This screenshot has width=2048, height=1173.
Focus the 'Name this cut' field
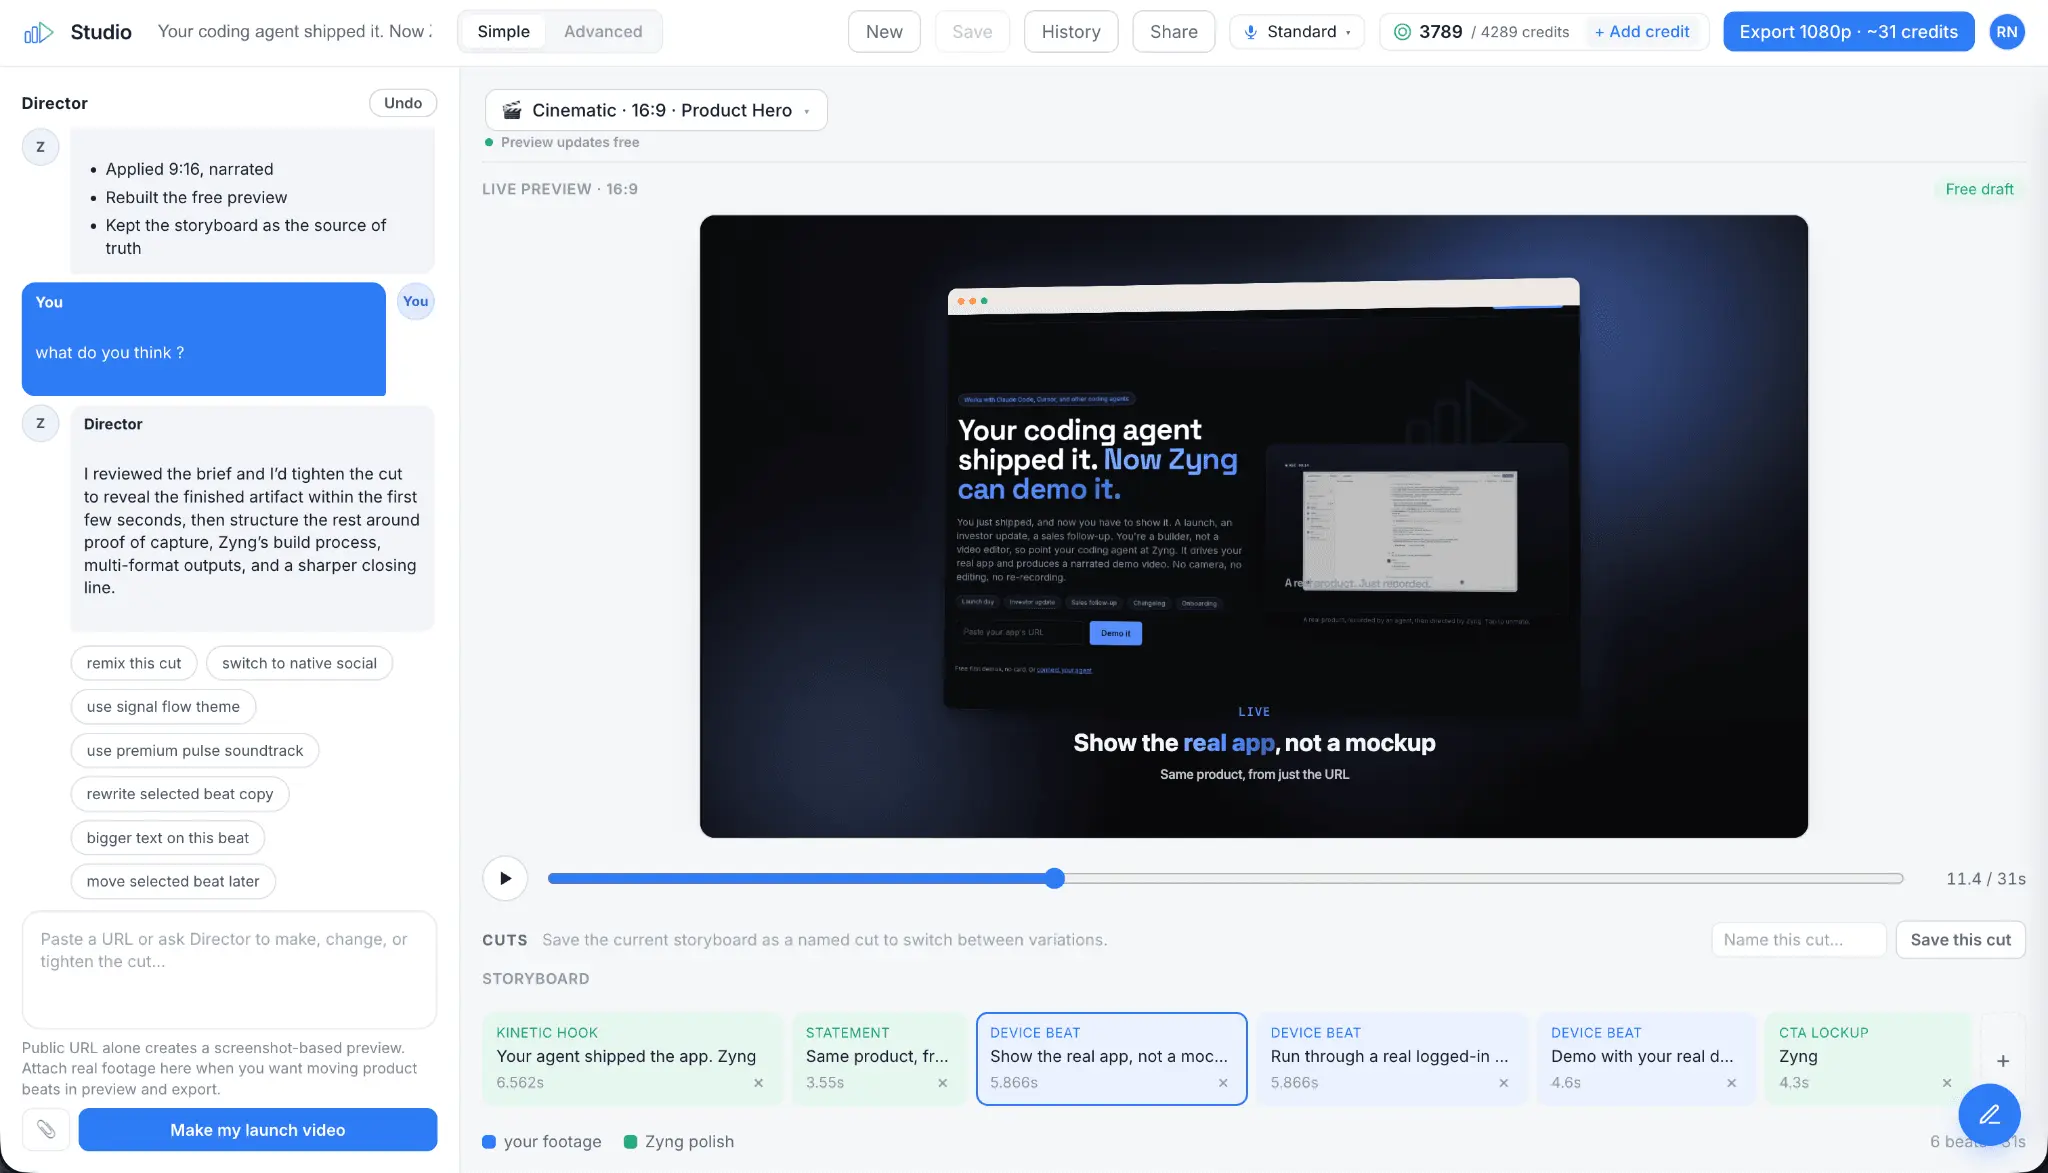(1798, 940)
